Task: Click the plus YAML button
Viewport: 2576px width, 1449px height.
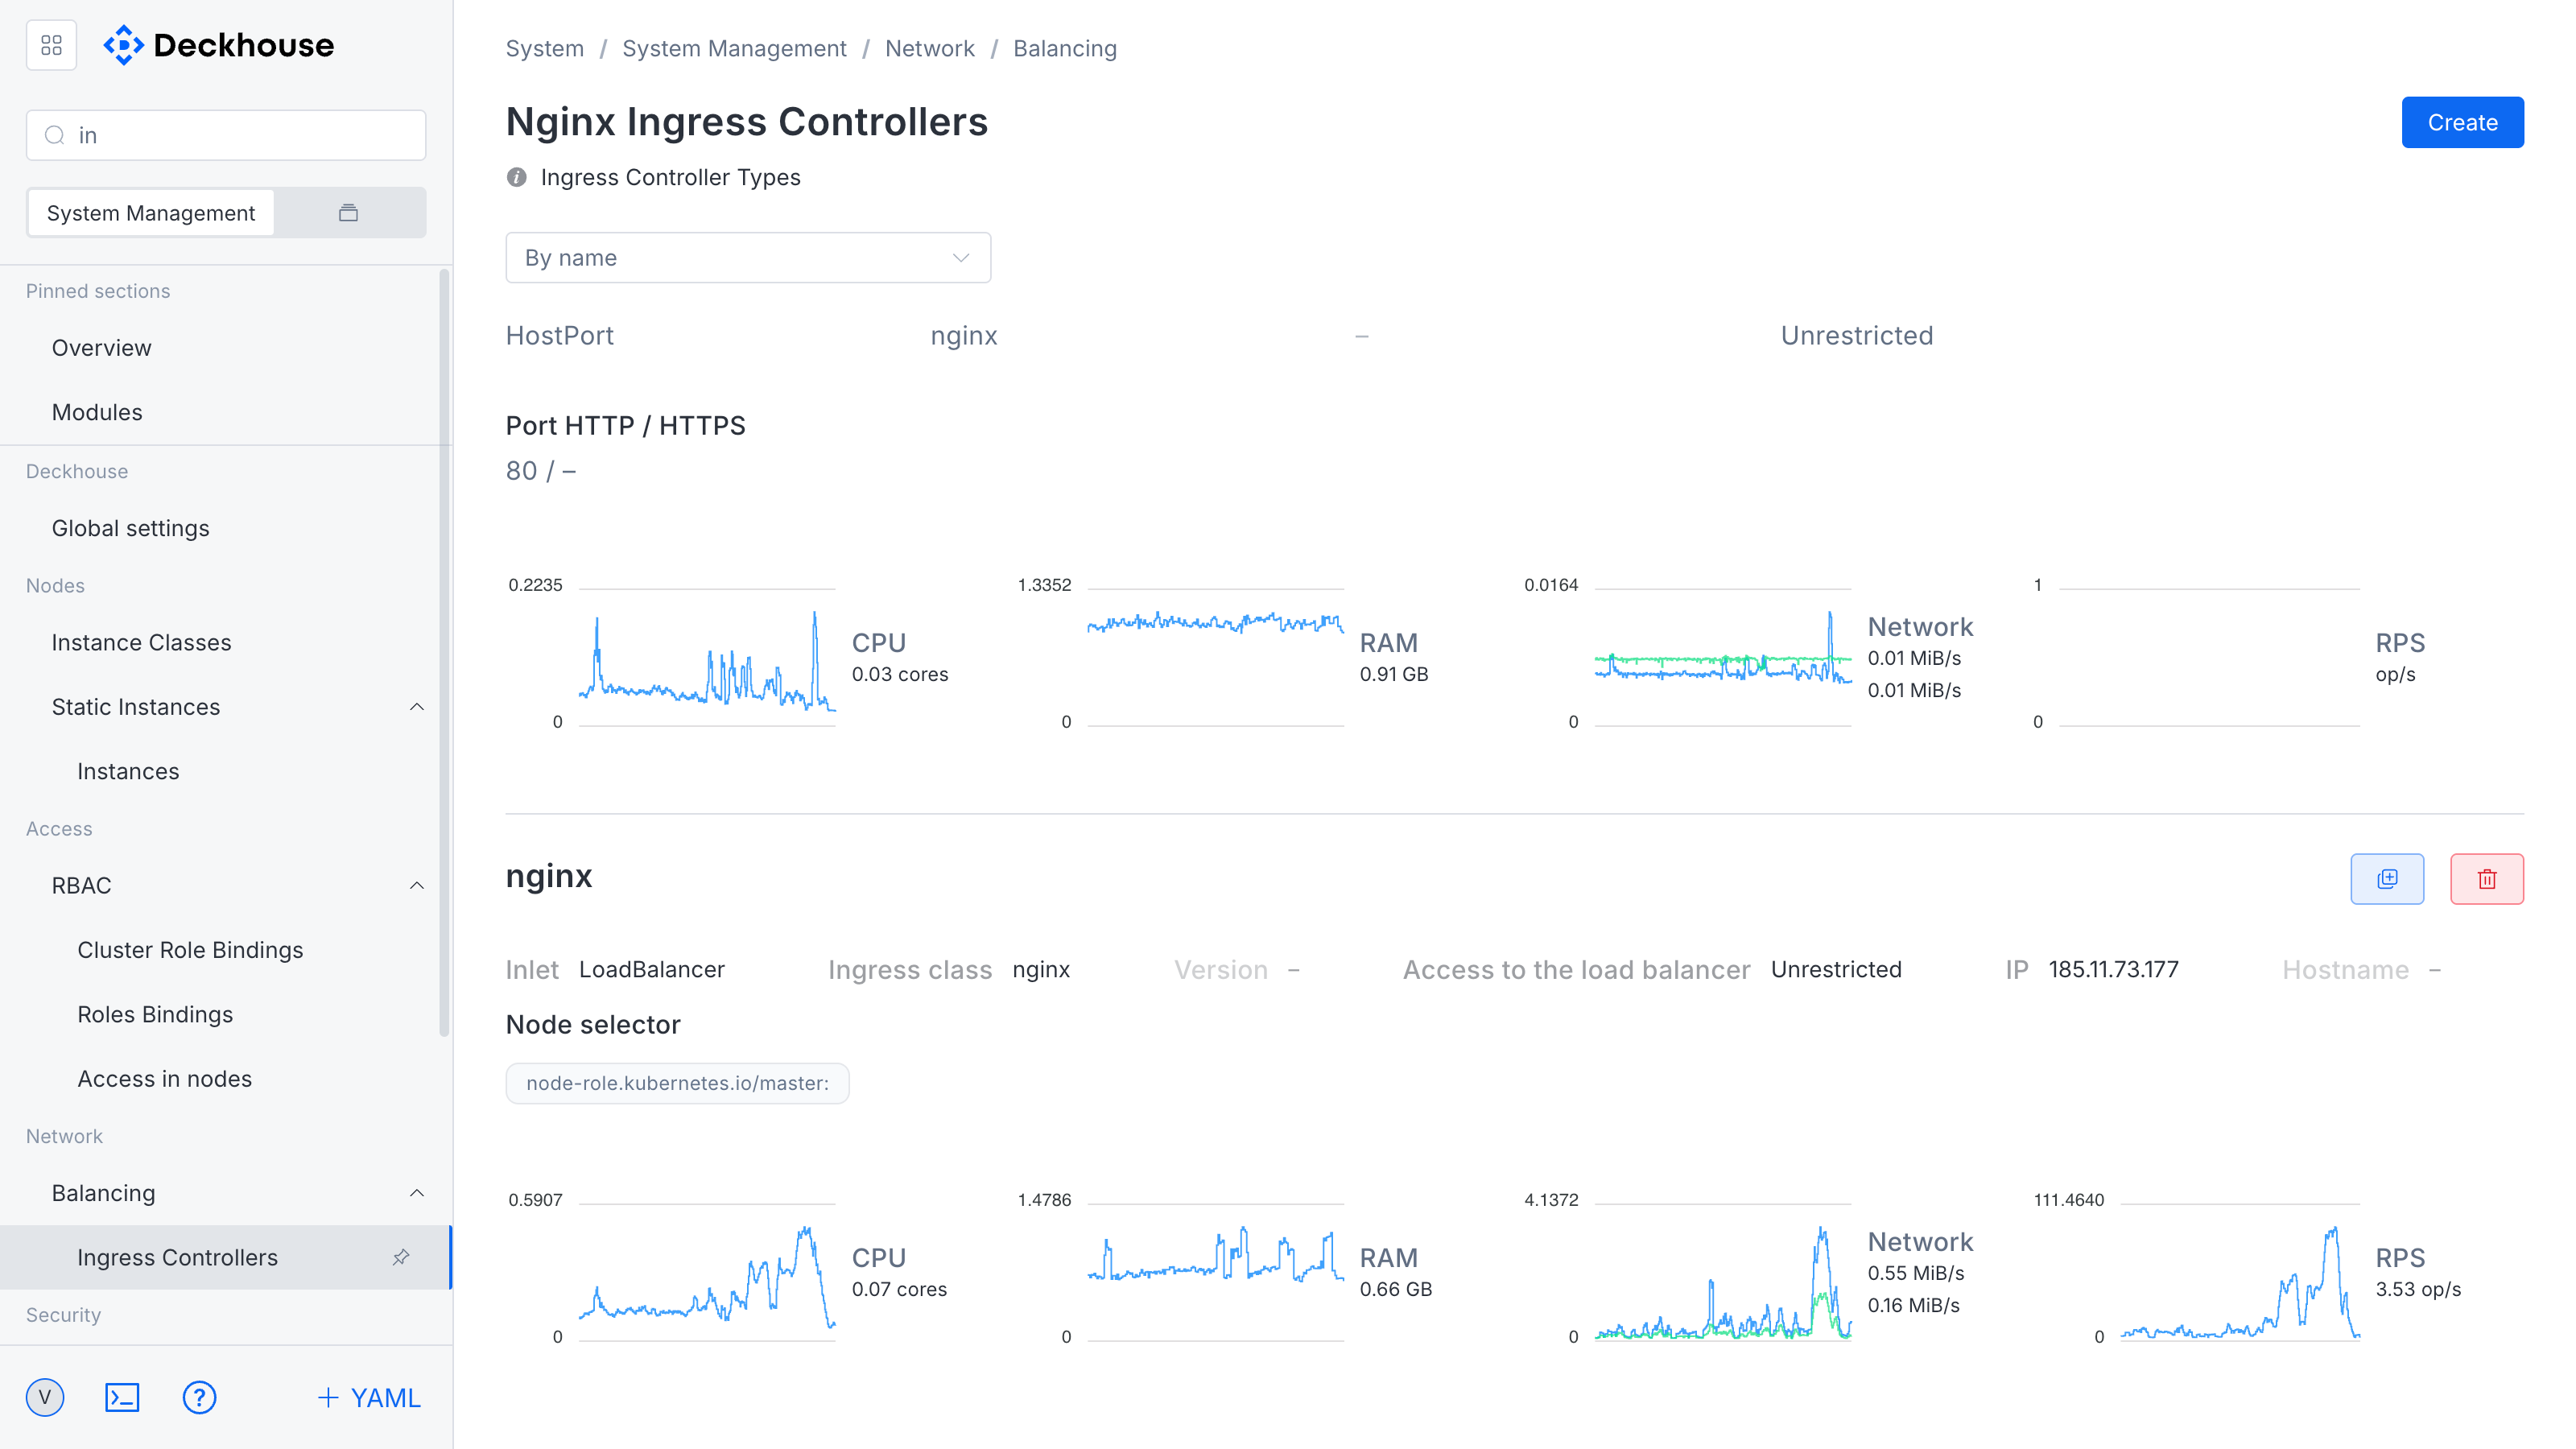Action: (369, 1397)
